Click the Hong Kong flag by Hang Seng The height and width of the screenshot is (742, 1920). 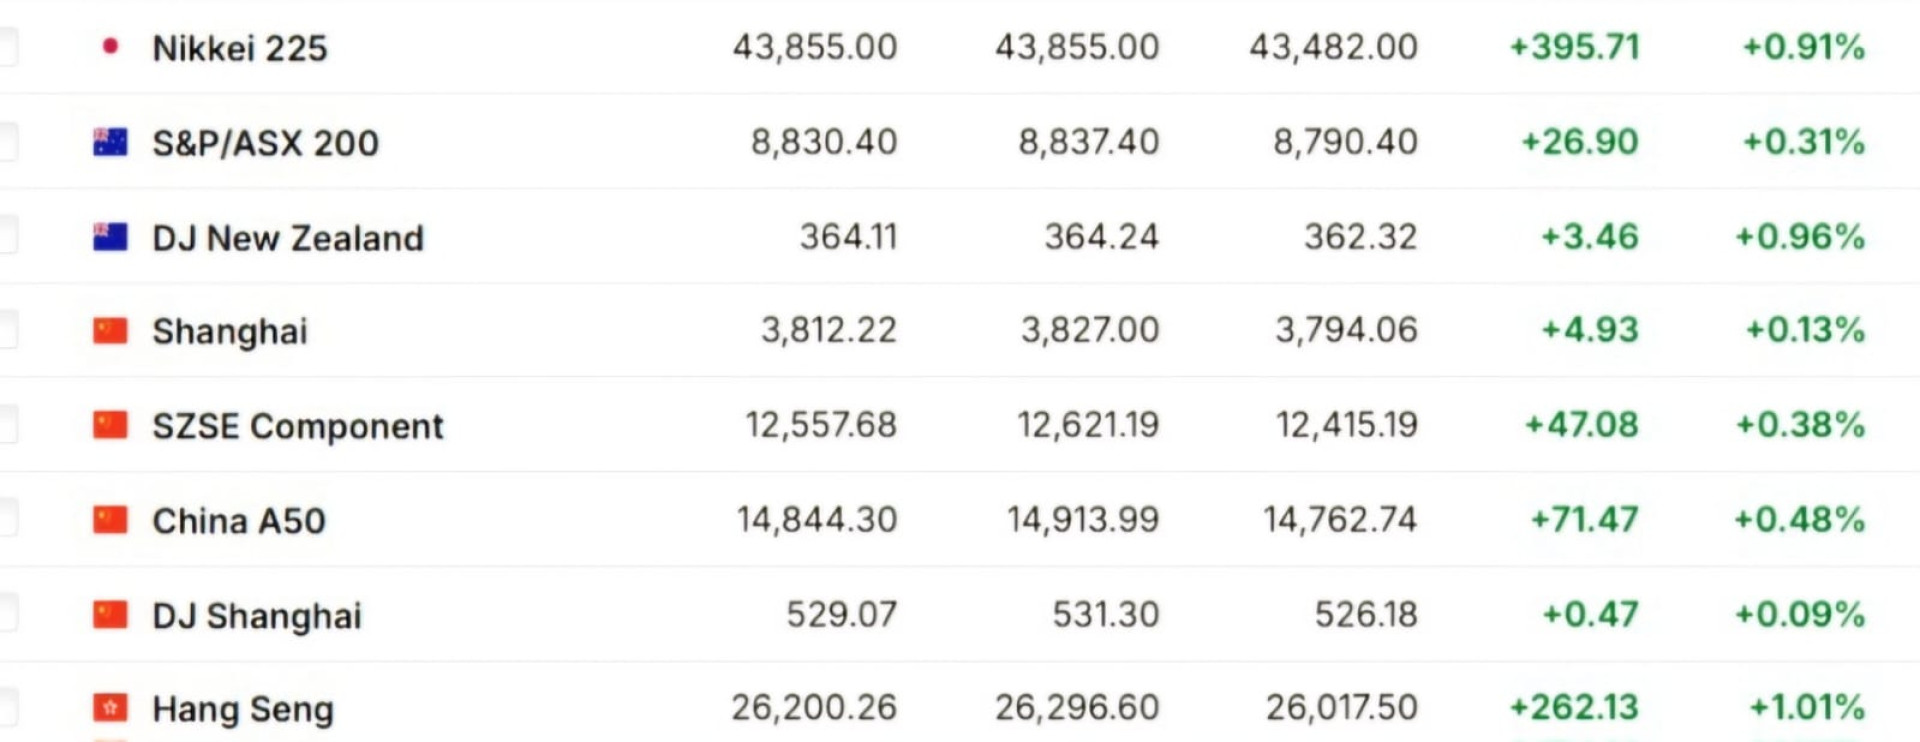(110, 708)
